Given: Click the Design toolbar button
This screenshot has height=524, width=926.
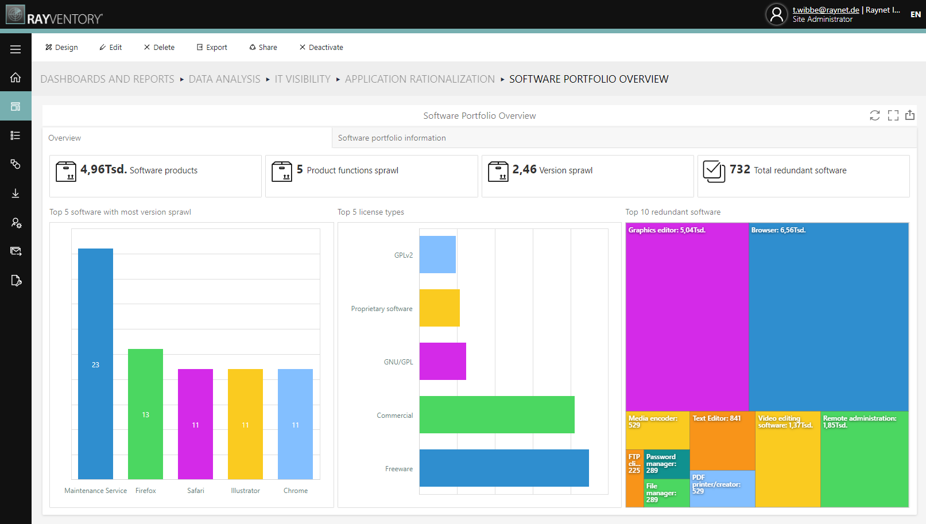Looking at the screenshot, I should pos(61,47).
